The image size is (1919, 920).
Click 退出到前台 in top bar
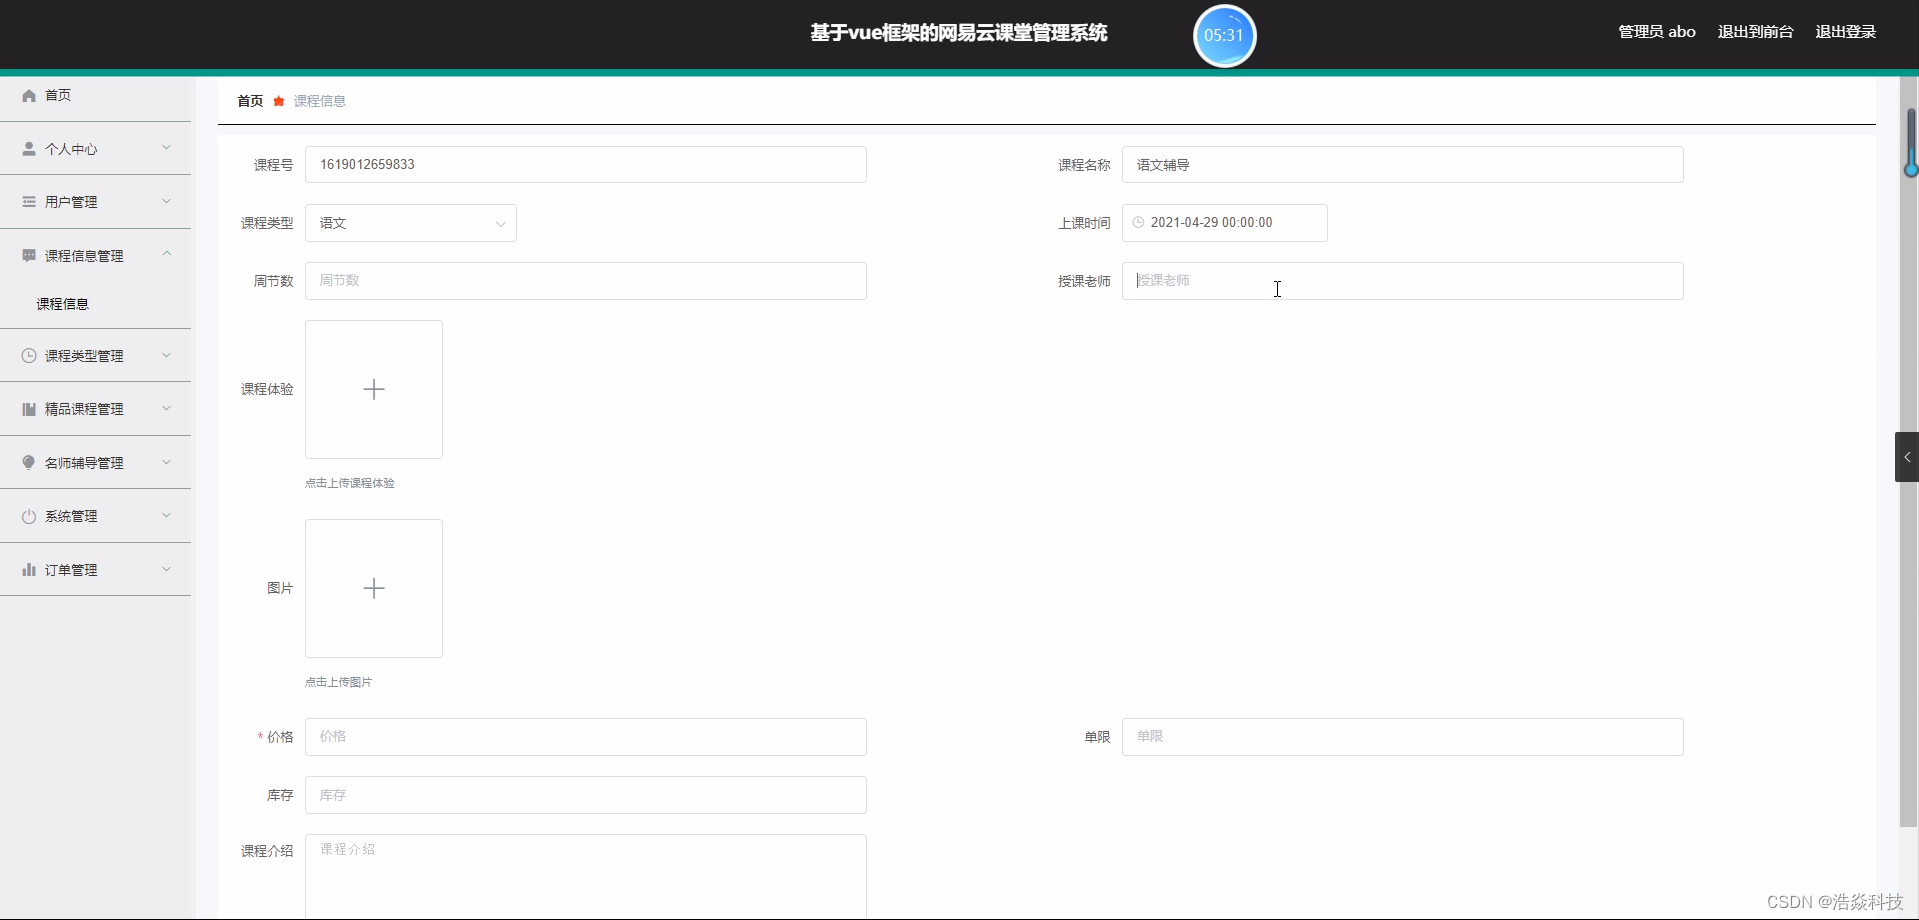pyautogui.click(x=1755, y=31)
